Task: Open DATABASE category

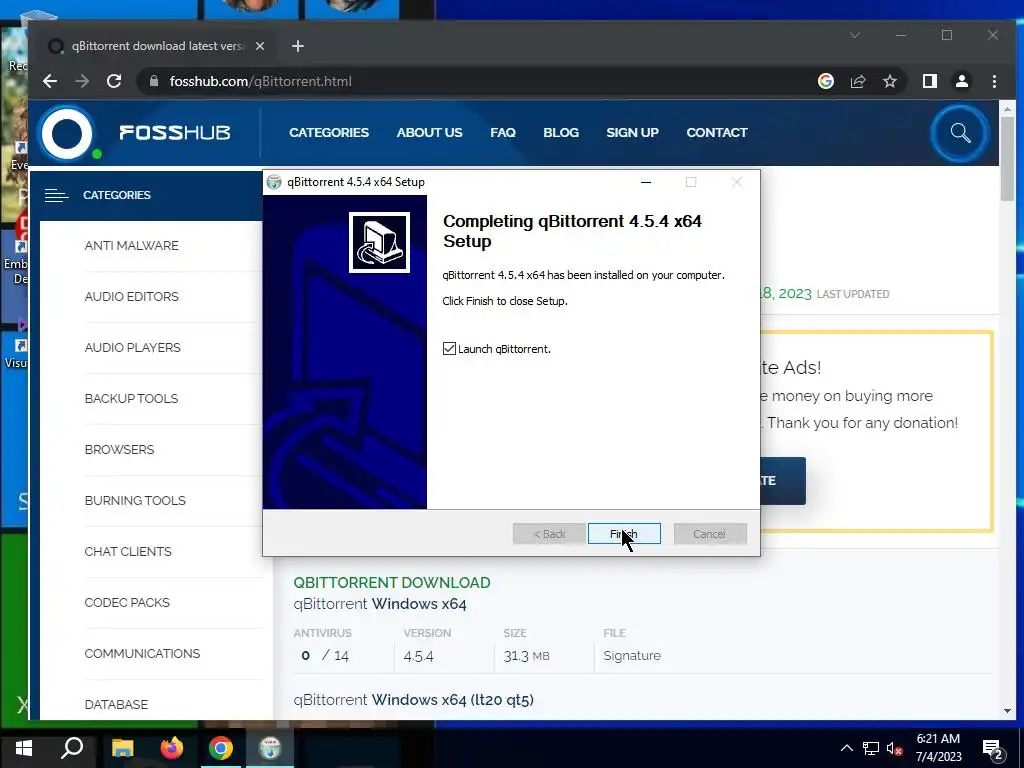Action: pos(116,704)
